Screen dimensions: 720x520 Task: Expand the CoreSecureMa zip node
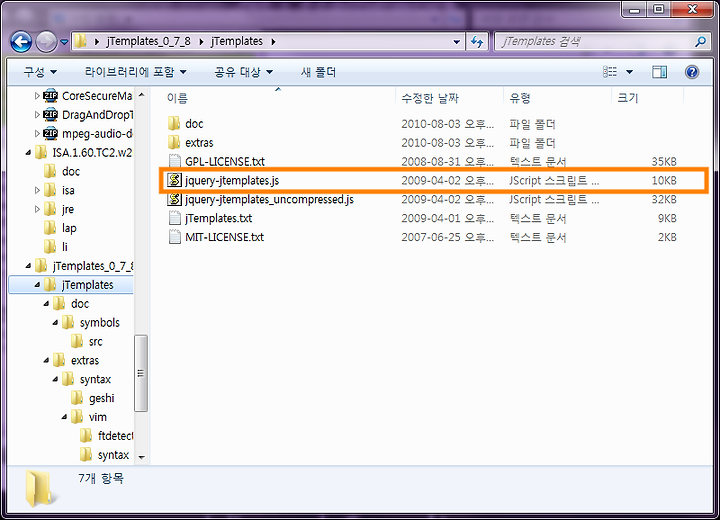click(37, 96)
